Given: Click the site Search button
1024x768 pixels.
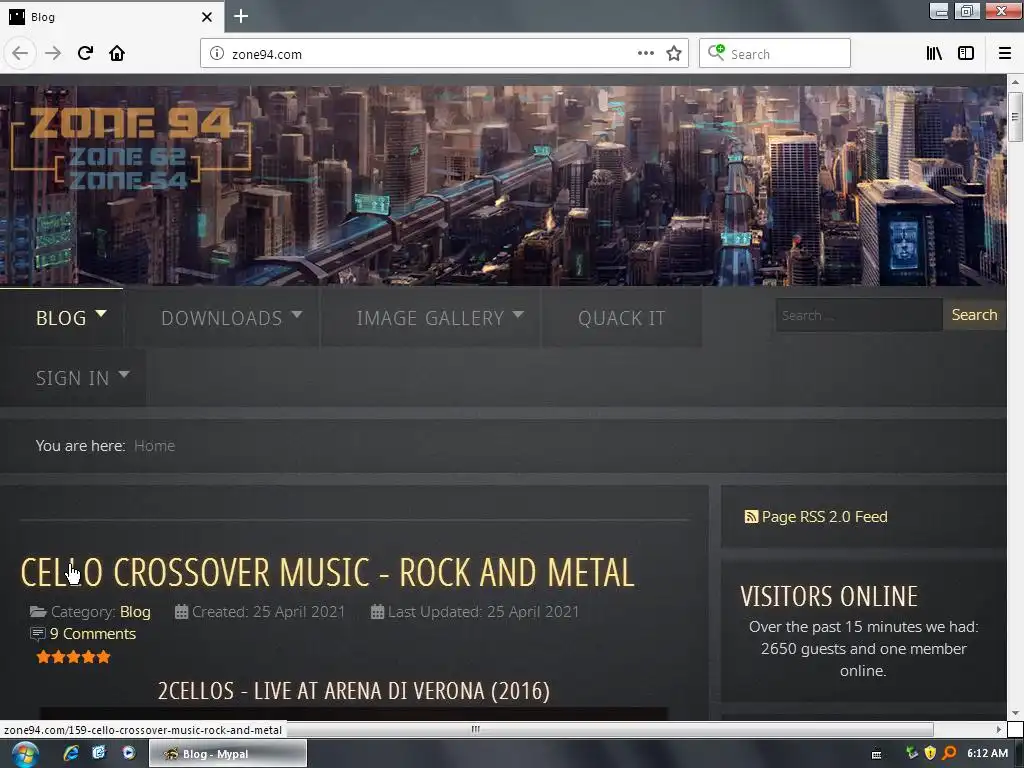Looking at the screenshot, I should (974, 315).
